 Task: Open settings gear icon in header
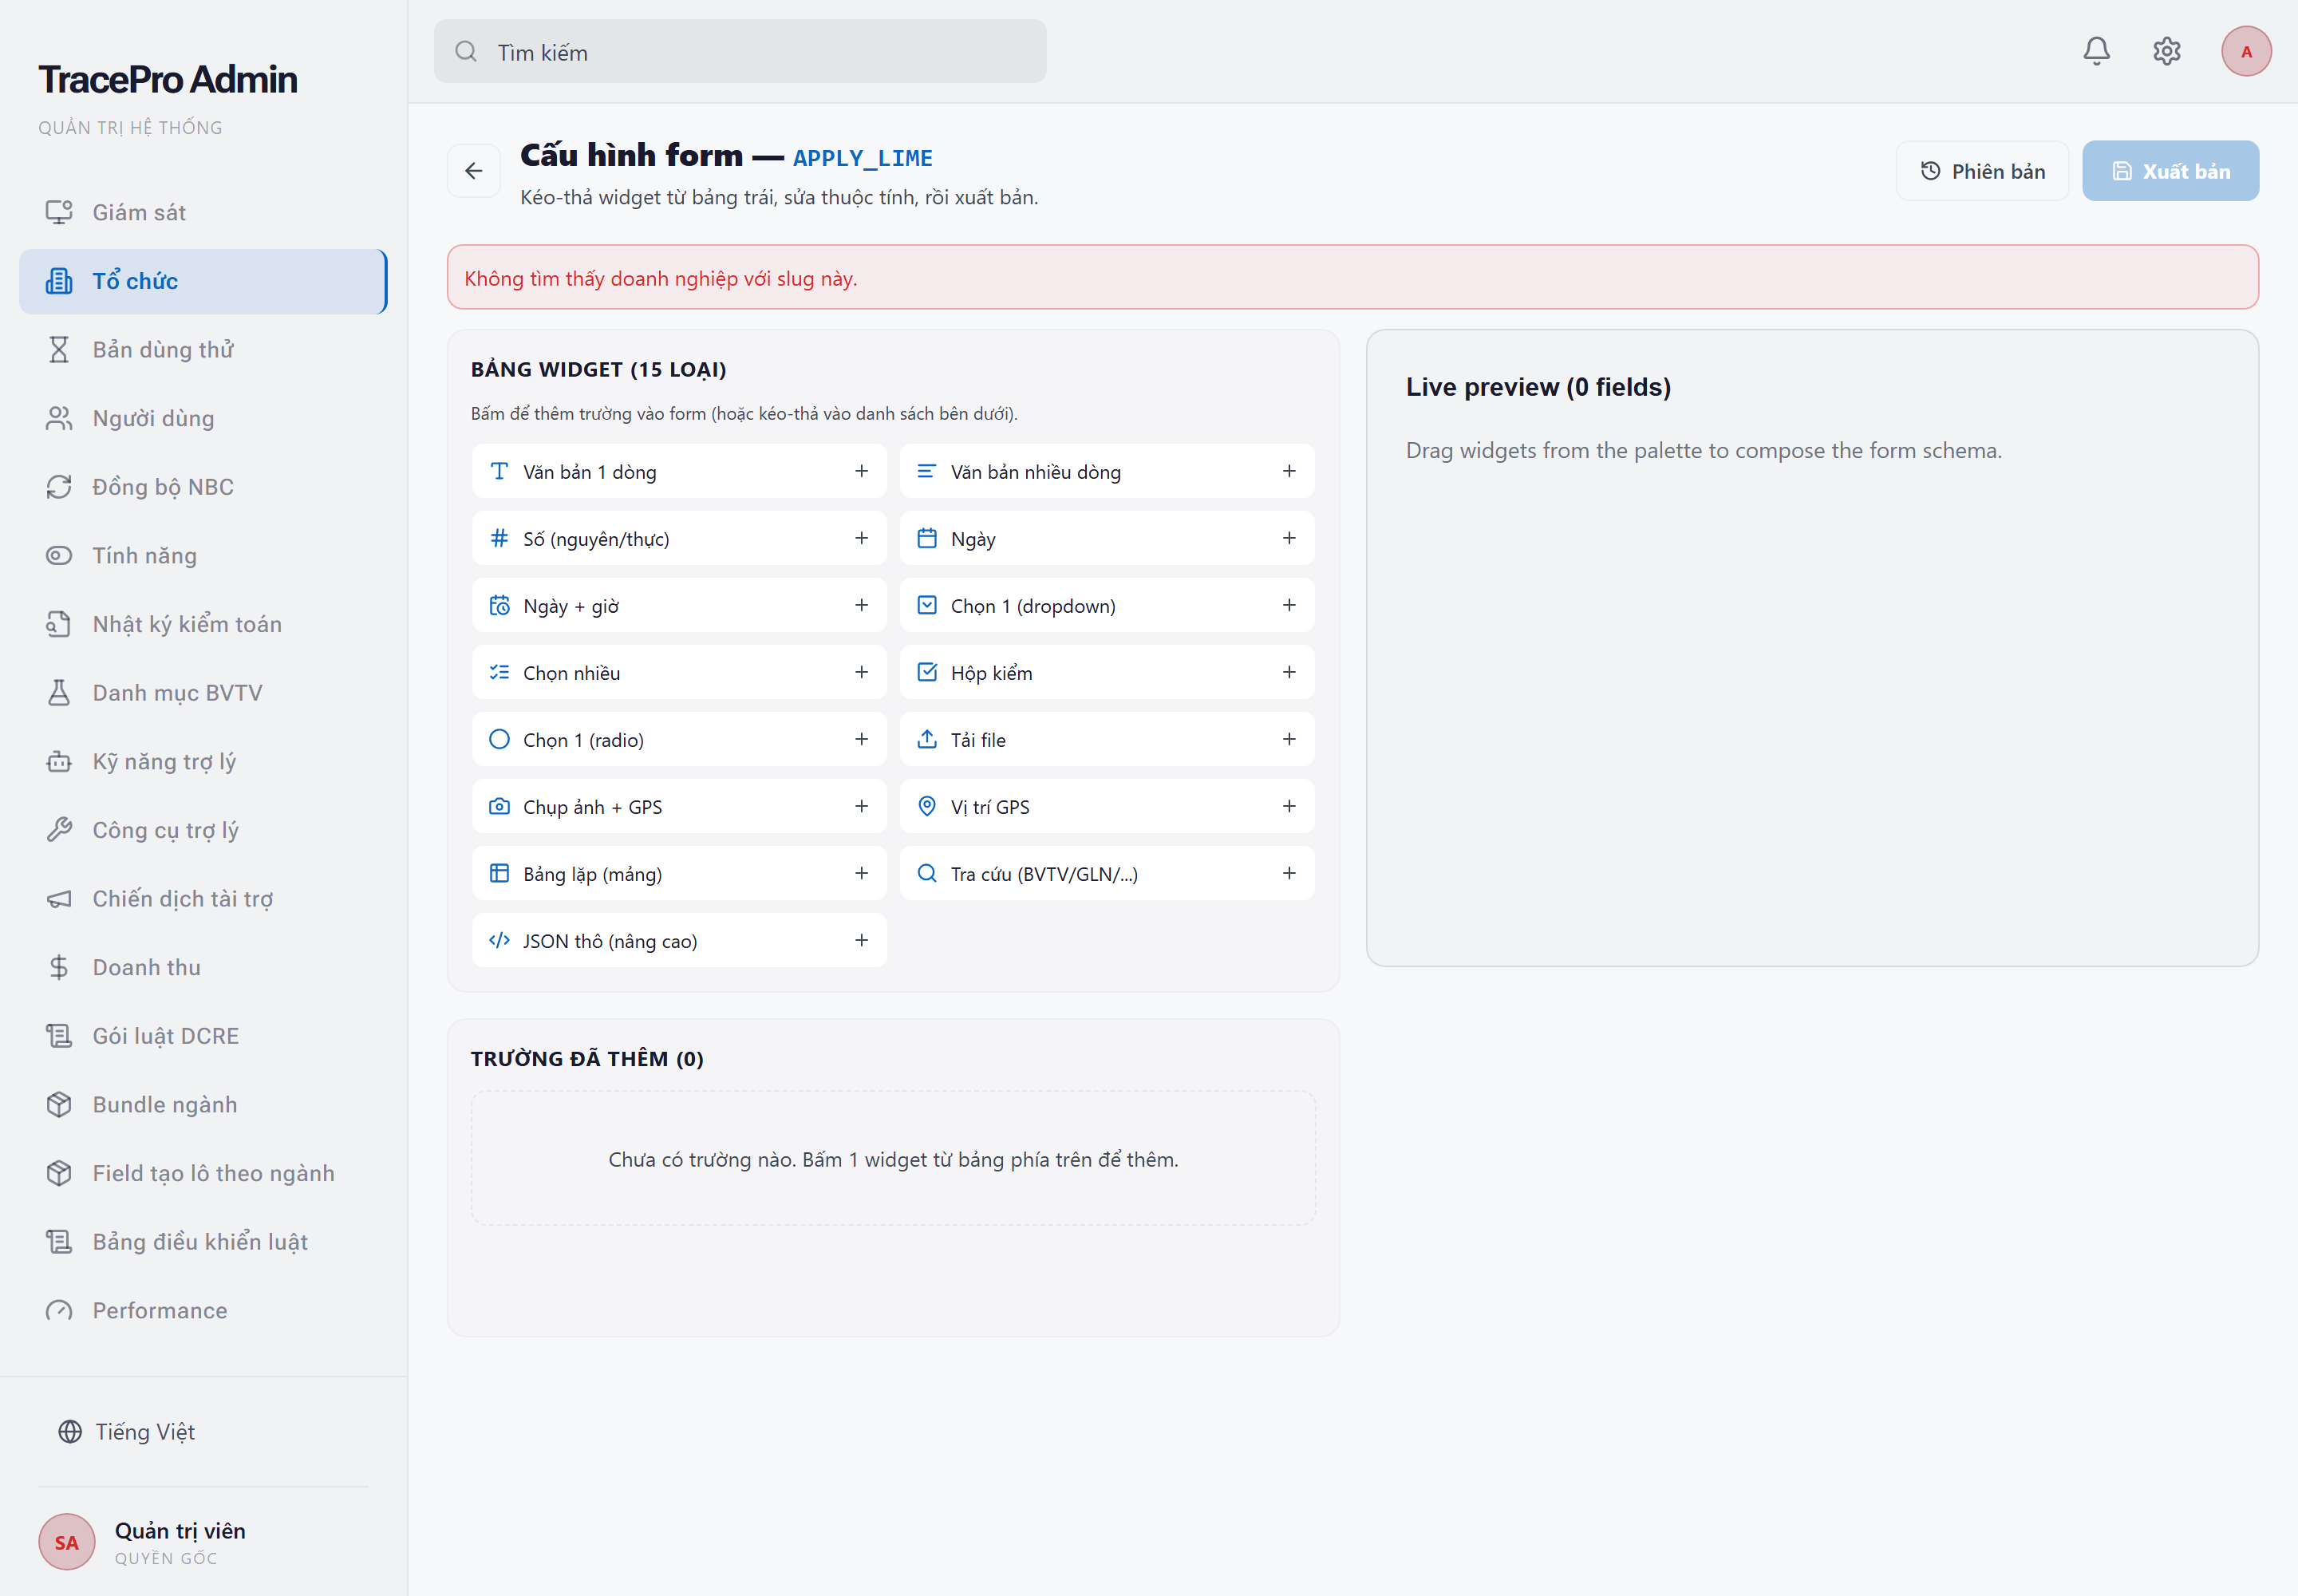[2166, 51]
